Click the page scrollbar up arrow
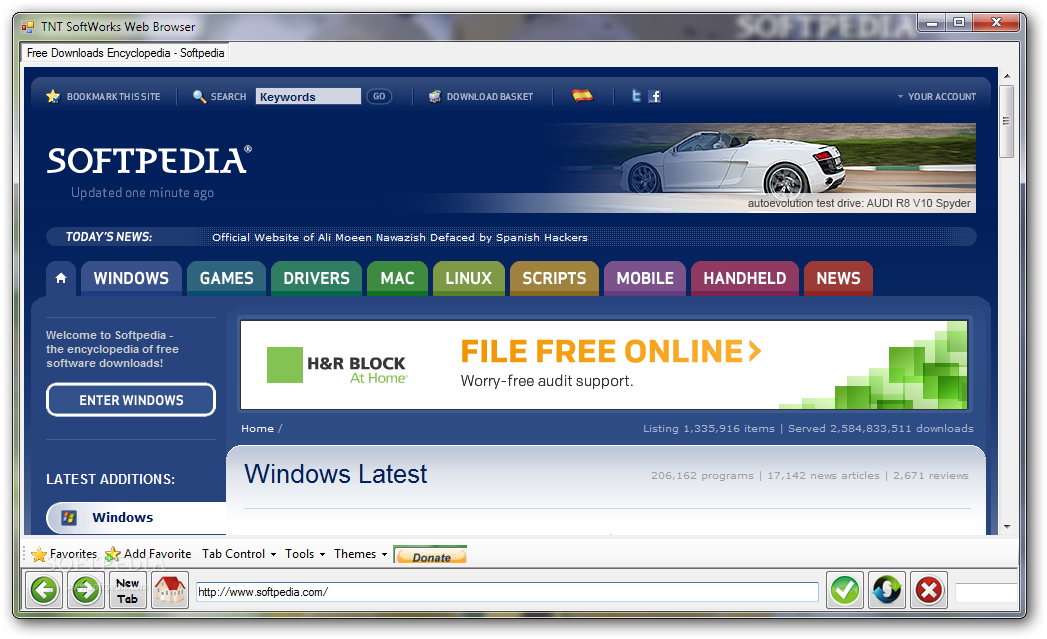The width and height of the screenshot is (1047, 639). 1006,76
